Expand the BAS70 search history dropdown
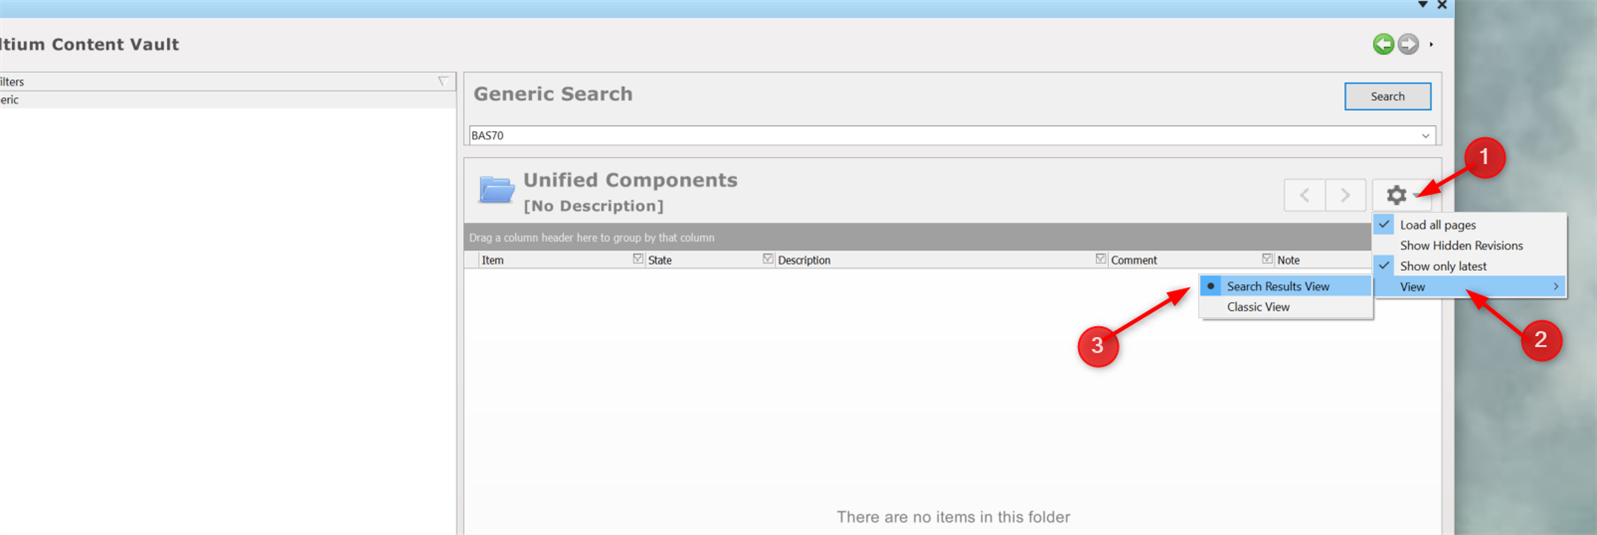The width and height of the screenshot is (1597, 535). [1425, 136]
